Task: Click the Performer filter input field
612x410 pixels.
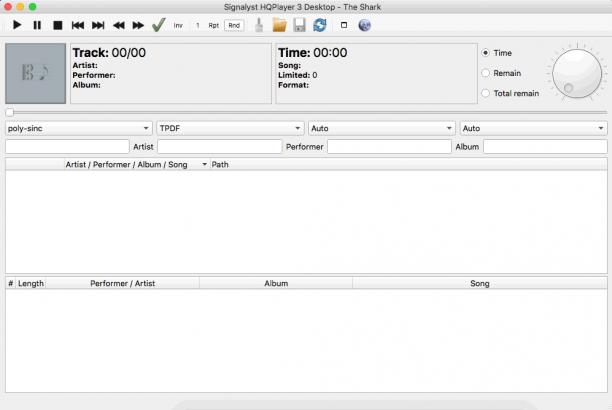Action: 389,147
